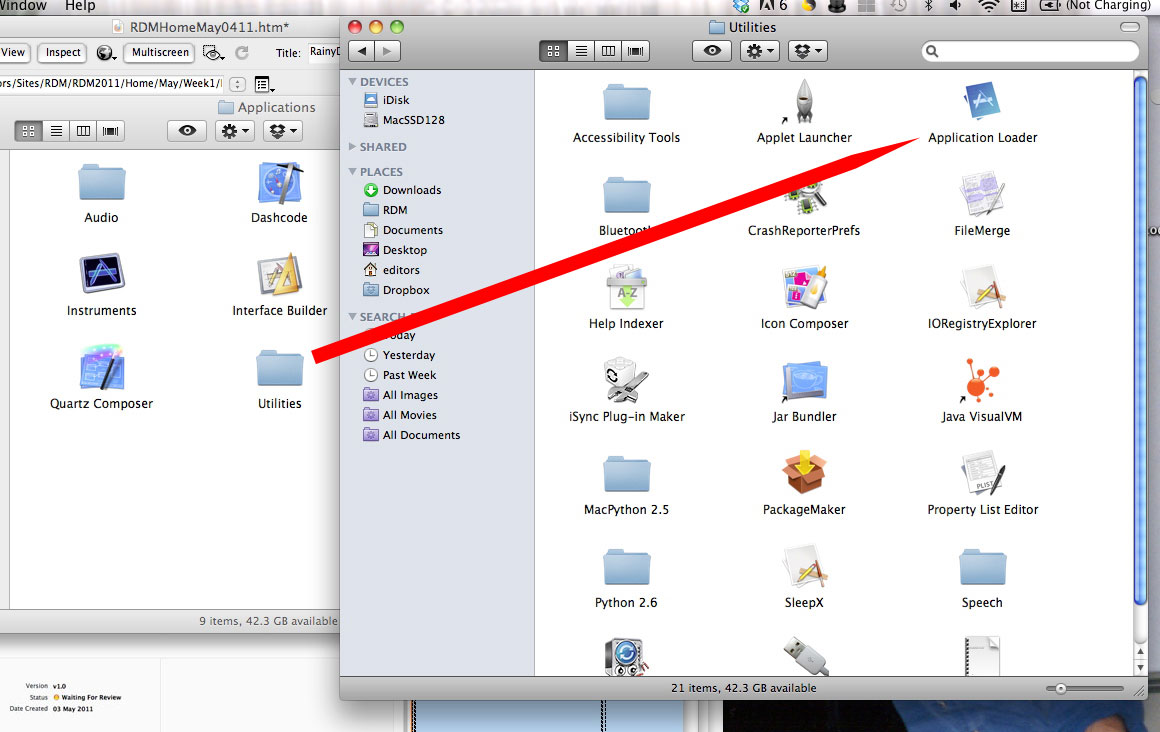Screen dimensions: 1160x732
Task: Launch IORegistryExplorer
Action: point(982,288)
